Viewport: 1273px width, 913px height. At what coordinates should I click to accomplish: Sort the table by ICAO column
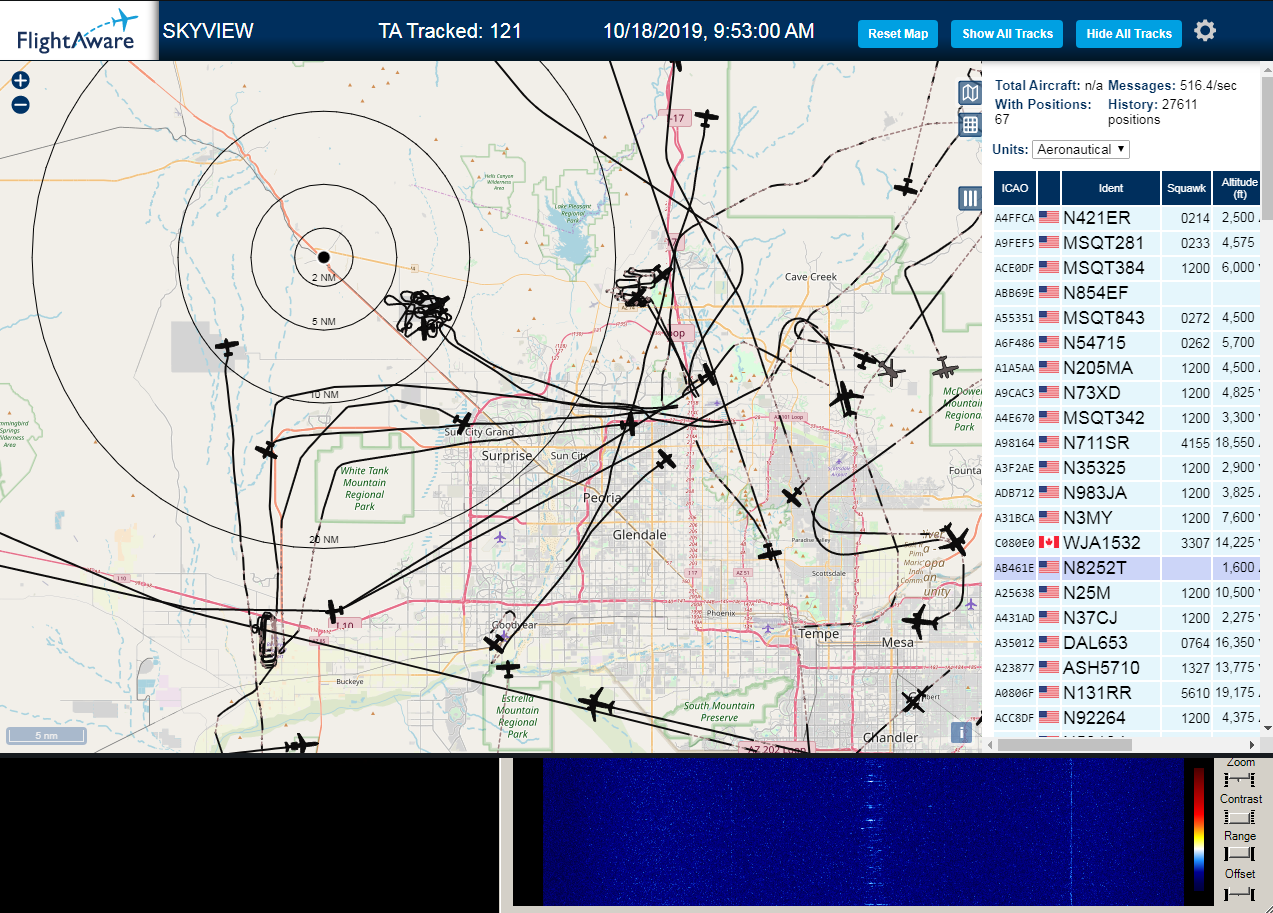1015,187
